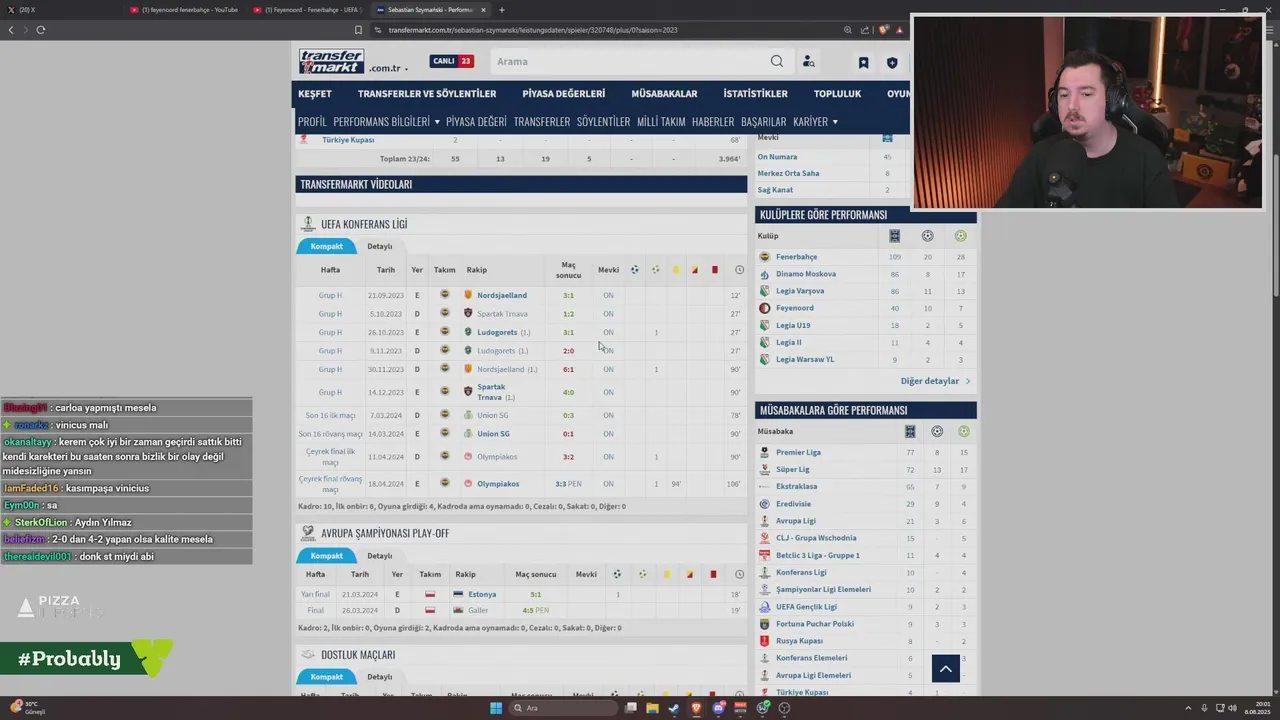
Task: Go to player PROFİL tab
Action: click(x=312, y=121)
